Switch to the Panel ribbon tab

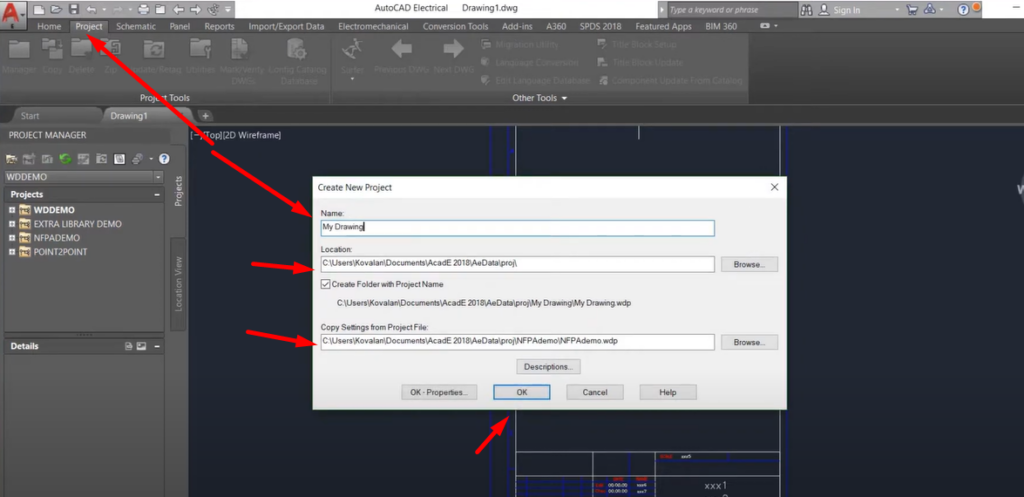pos(180,27)
